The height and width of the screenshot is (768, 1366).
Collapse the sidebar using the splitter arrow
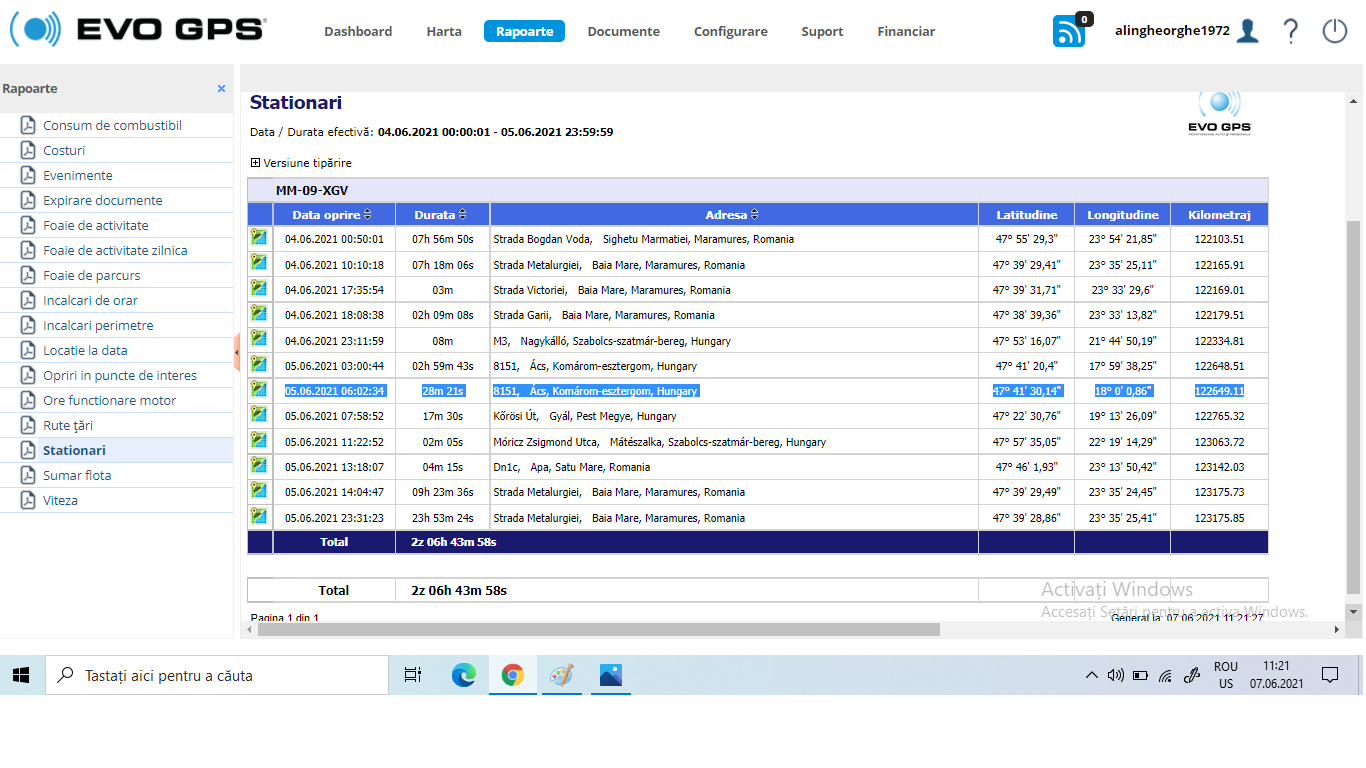pos(236,353)
